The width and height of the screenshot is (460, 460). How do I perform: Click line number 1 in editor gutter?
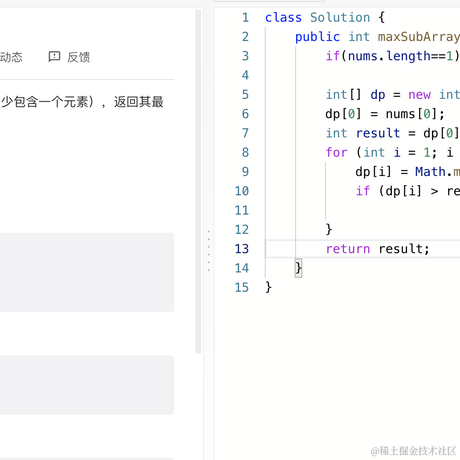pos(245,17)
